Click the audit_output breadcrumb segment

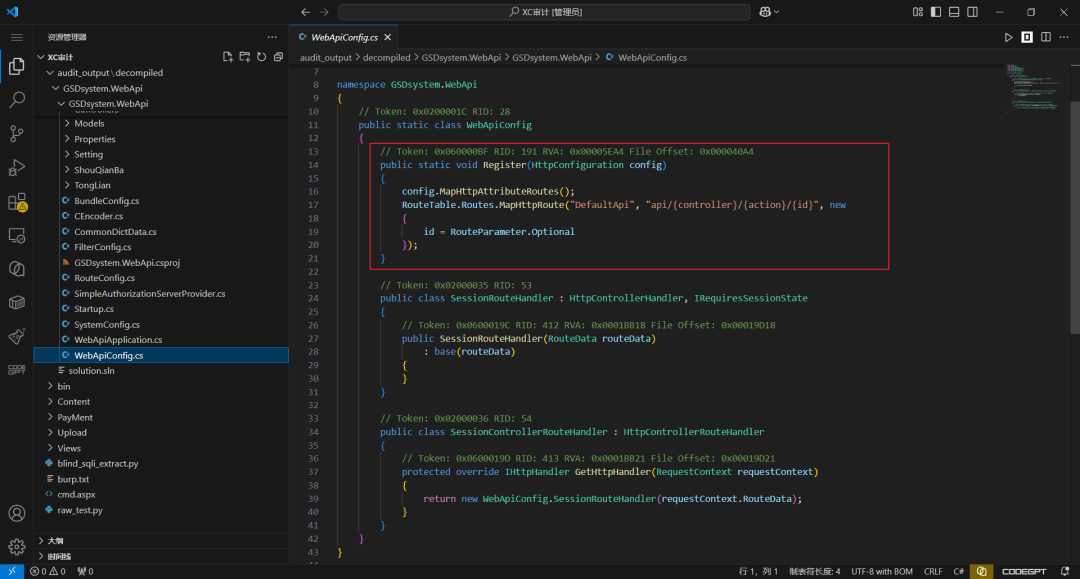pos(326,58)
